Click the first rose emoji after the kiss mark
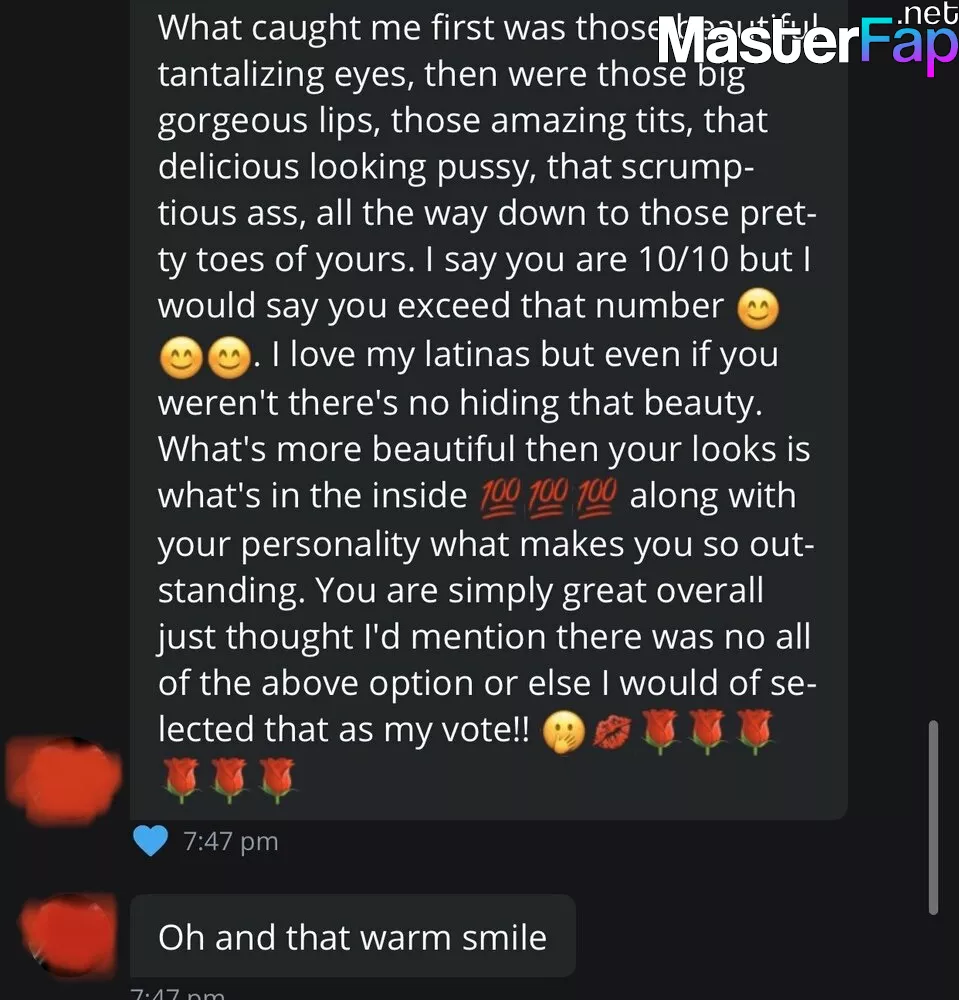 [x=659, y=731]
